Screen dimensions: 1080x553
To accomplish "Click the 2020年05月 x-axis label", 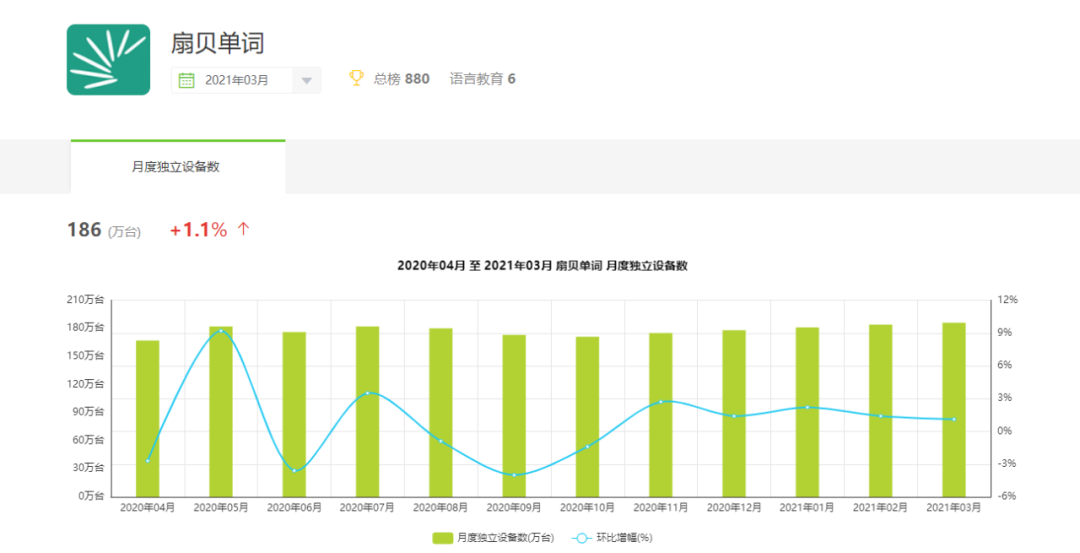I will click(x=221, y=508).
